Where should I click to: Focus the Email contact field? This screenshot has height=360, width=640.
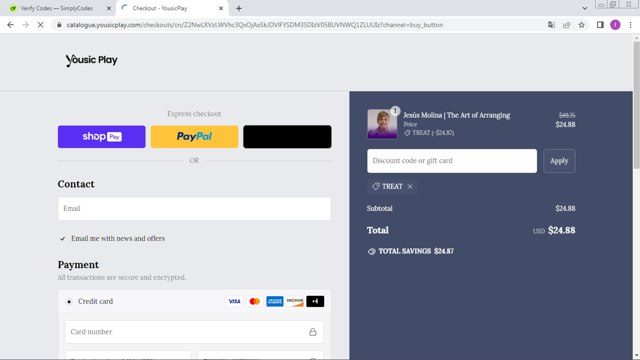coord(194,209)
